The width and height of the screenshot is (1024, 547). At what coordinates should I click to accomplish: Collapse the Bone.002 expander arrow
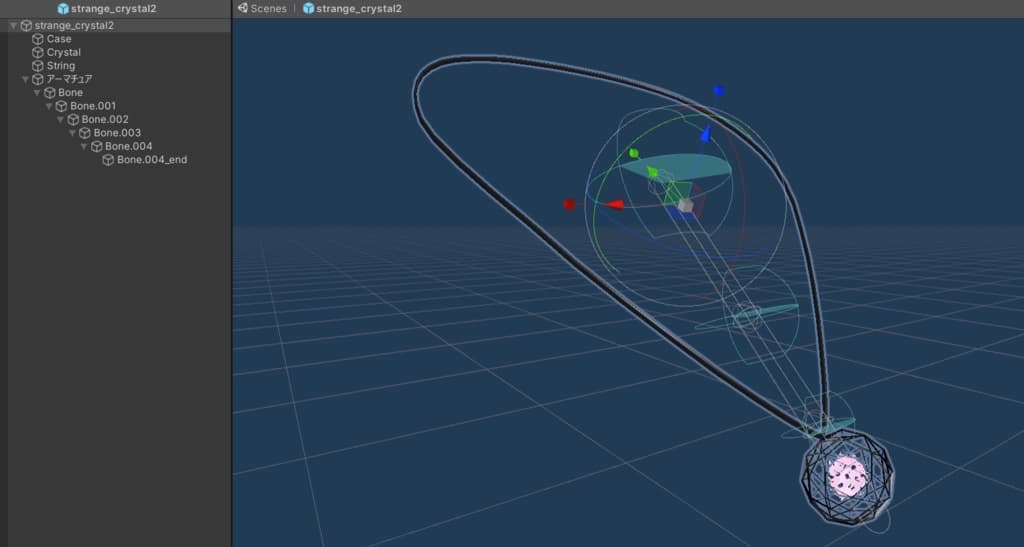(60, 119)
